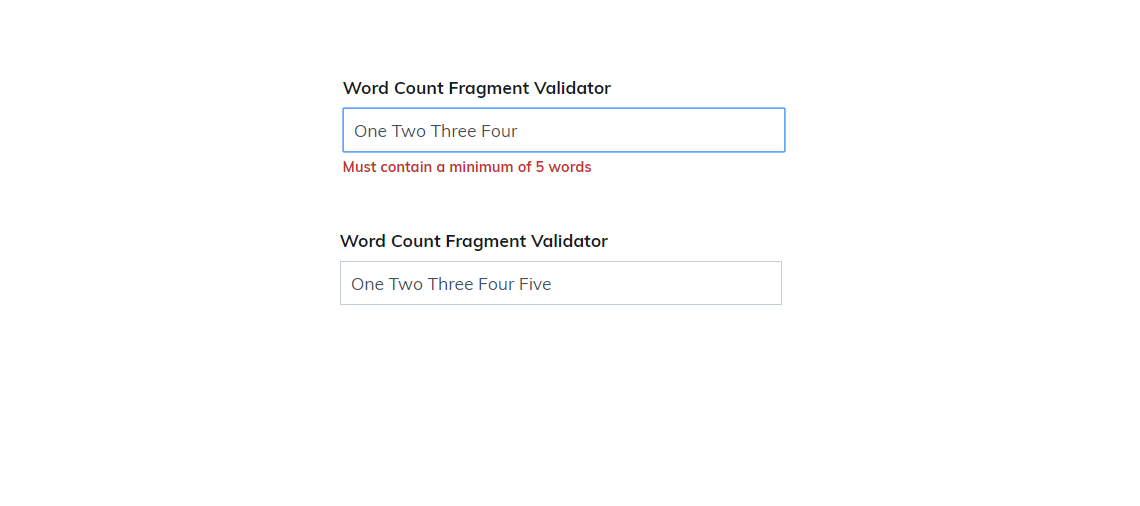
Task: Click the word "One" in the five-word input
Action: (367, 284)
